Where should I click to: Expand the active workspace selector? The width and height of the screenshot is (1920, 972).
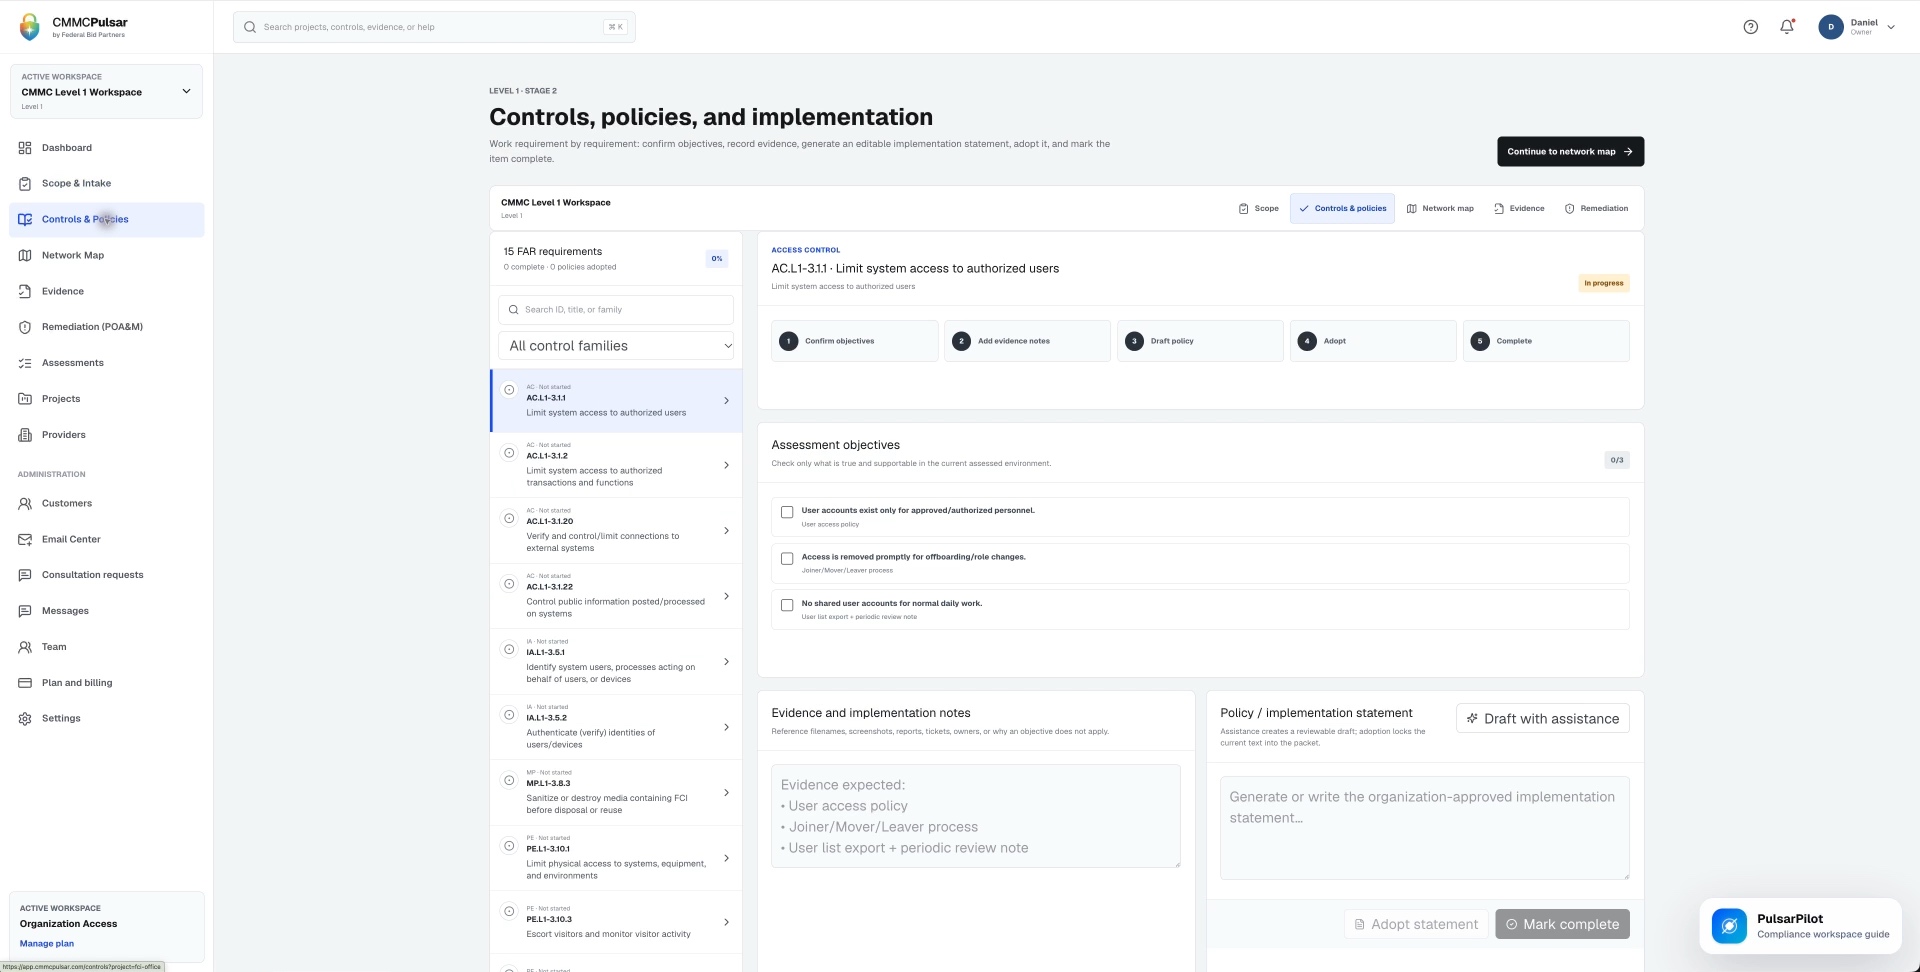(106, 91)
